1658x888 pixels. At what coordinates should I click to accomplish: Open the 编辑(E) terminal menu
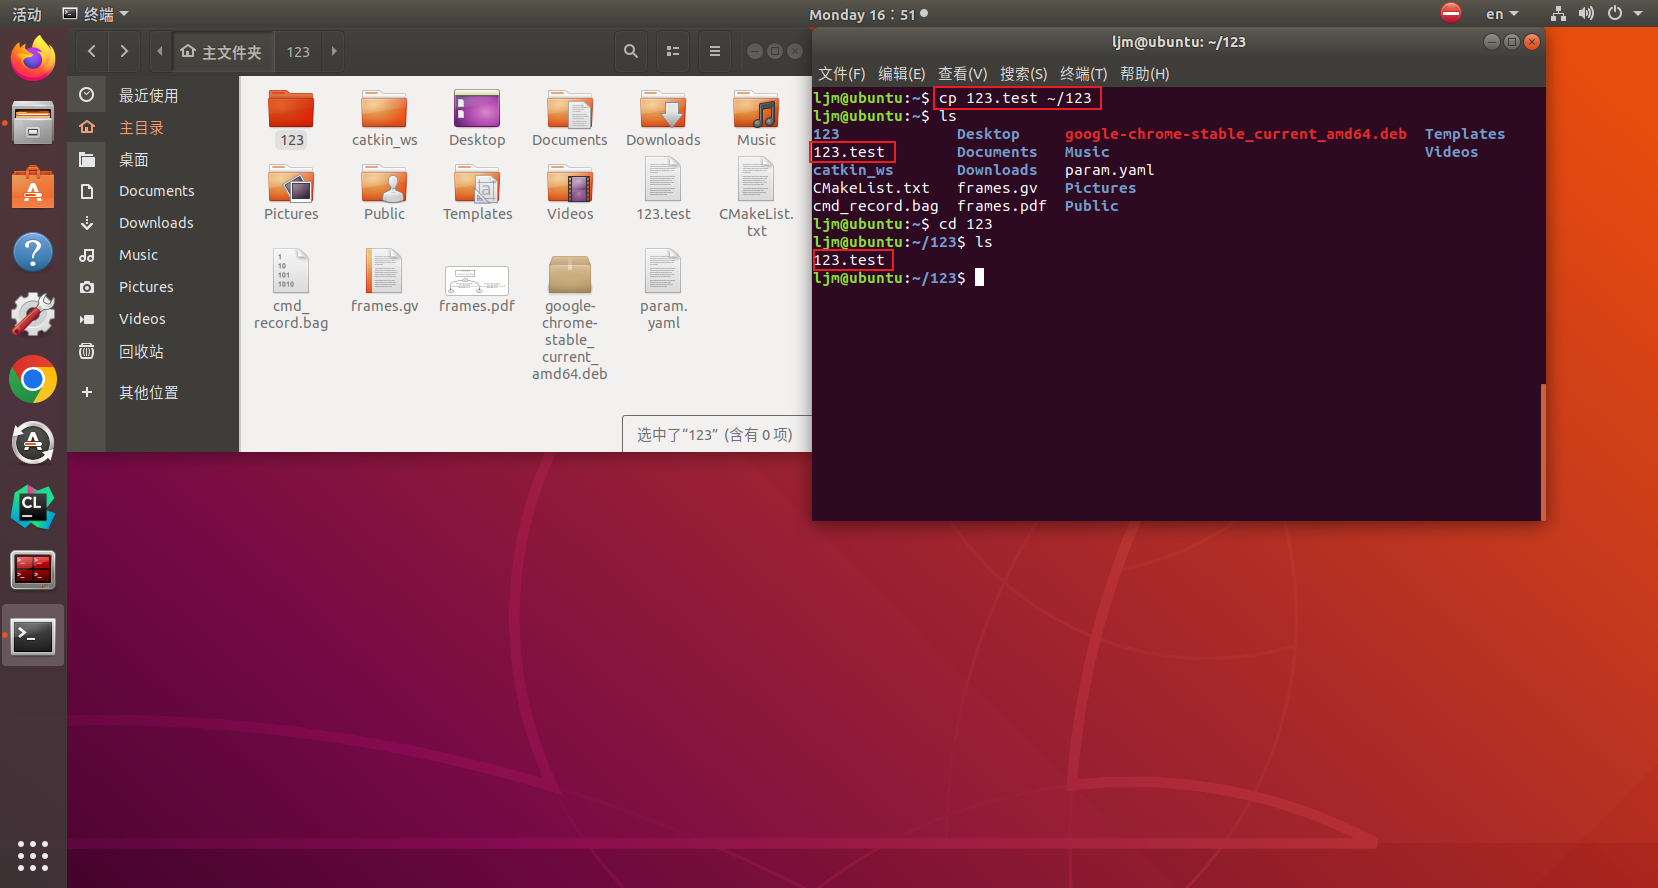point(902,74)
